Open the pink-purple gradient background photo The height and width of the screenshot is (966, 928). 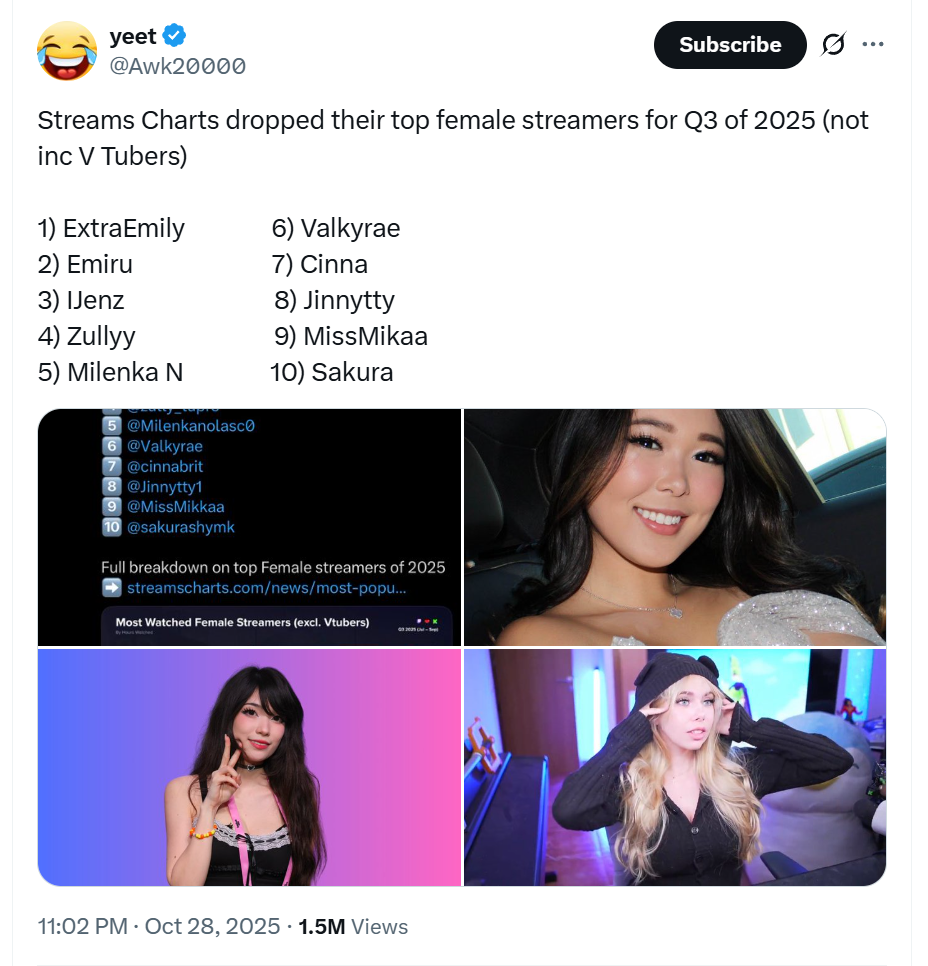[x=249, y=767]
